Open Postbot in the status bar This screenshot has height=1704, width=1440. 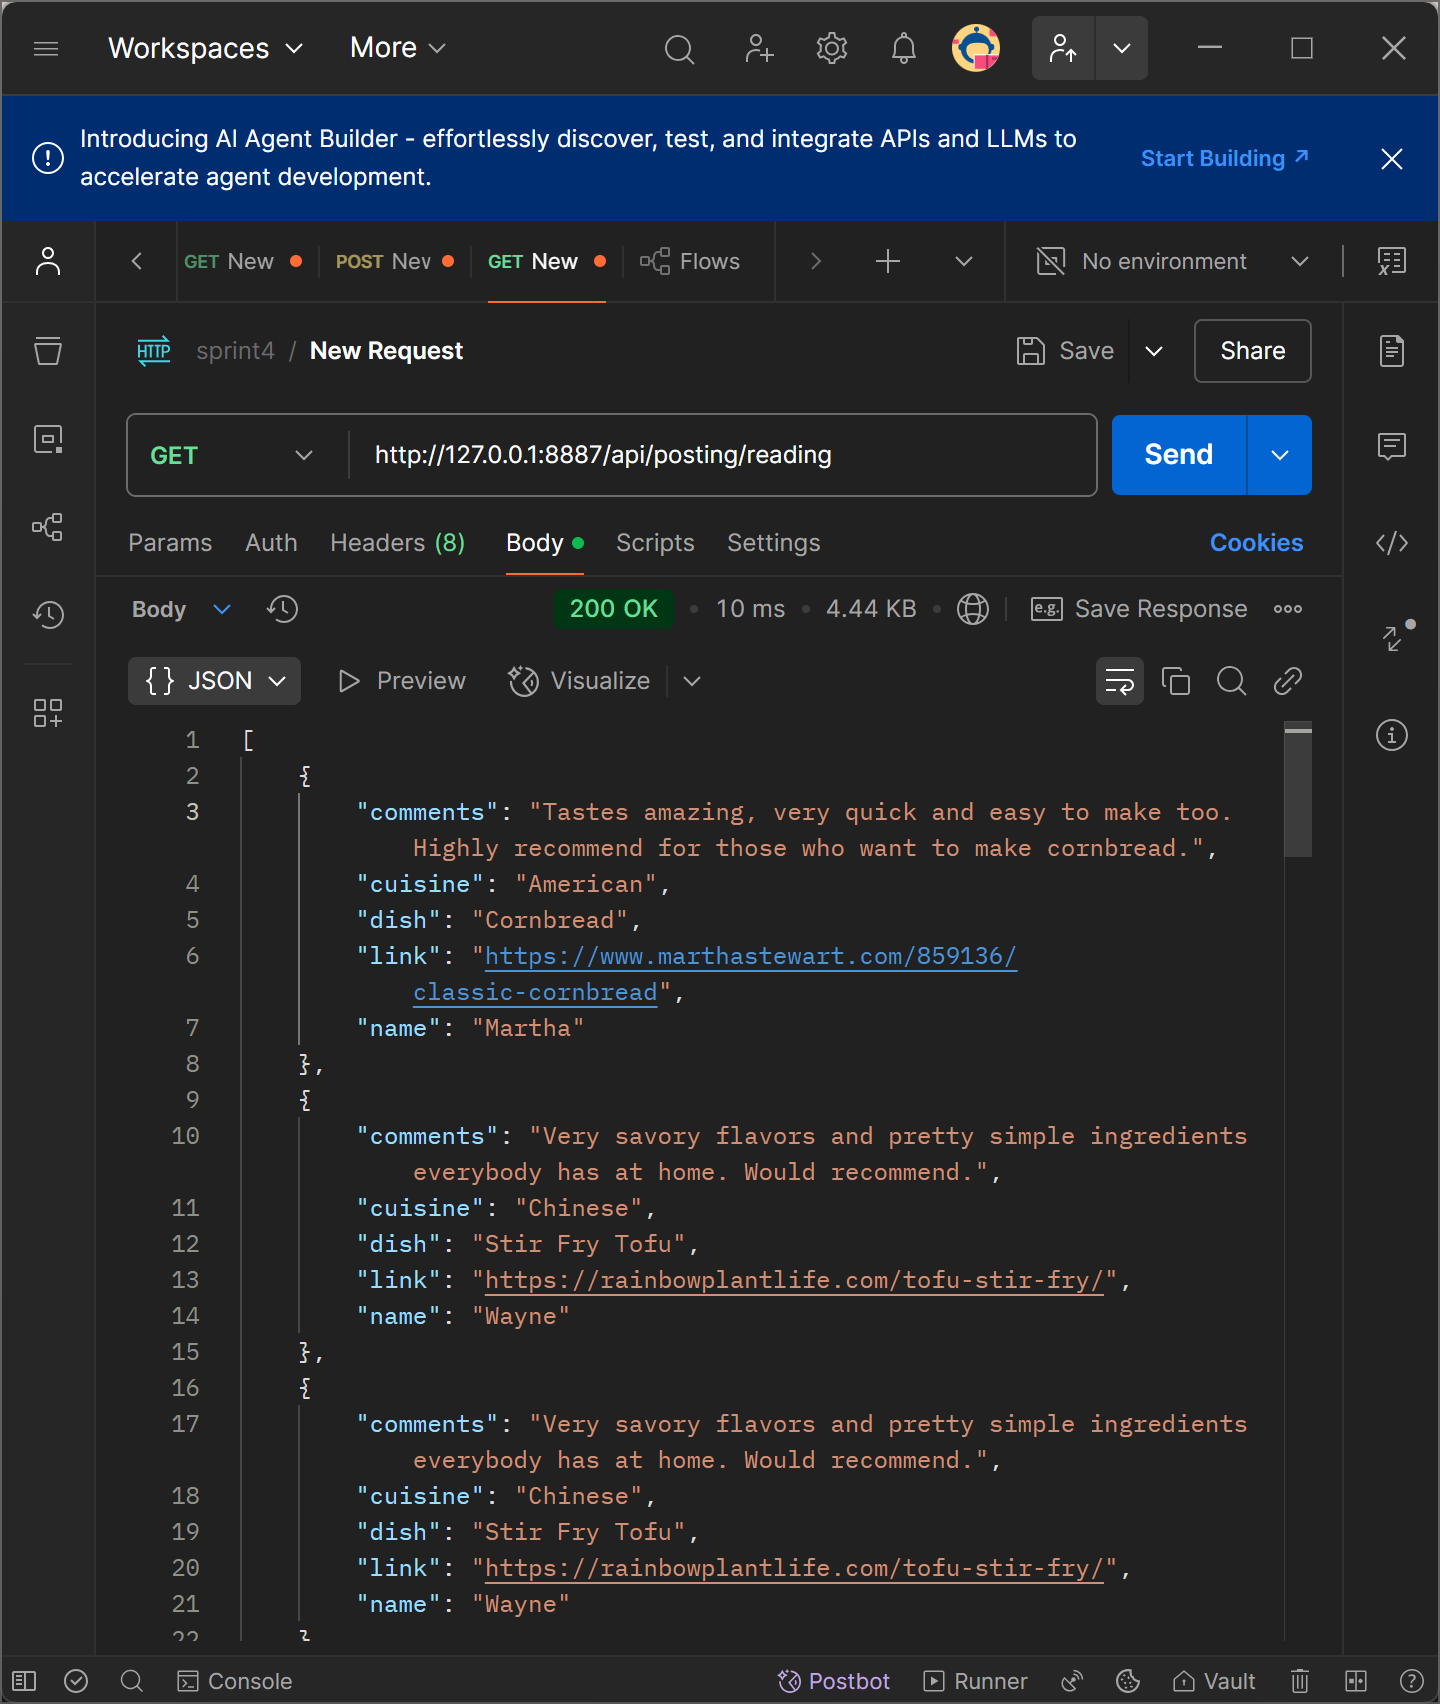coord(834,1681)
